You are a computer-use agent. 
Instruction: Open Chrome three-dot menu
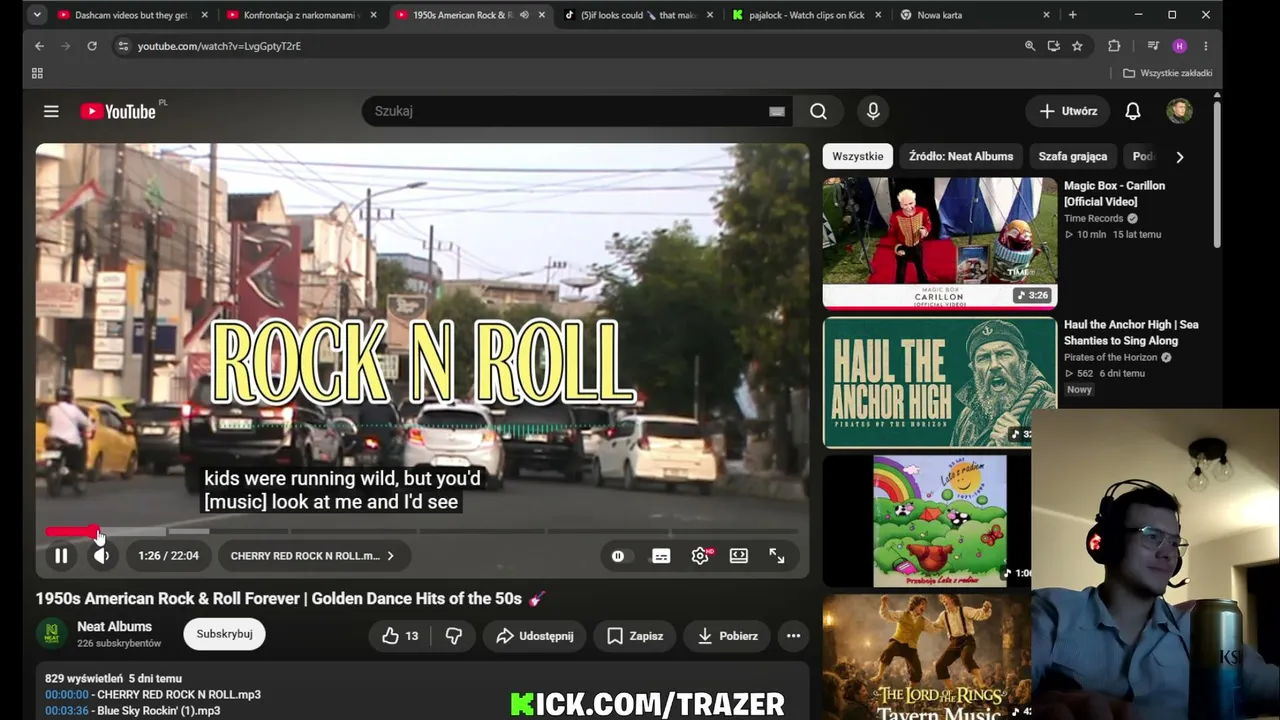pos(1205,46)
